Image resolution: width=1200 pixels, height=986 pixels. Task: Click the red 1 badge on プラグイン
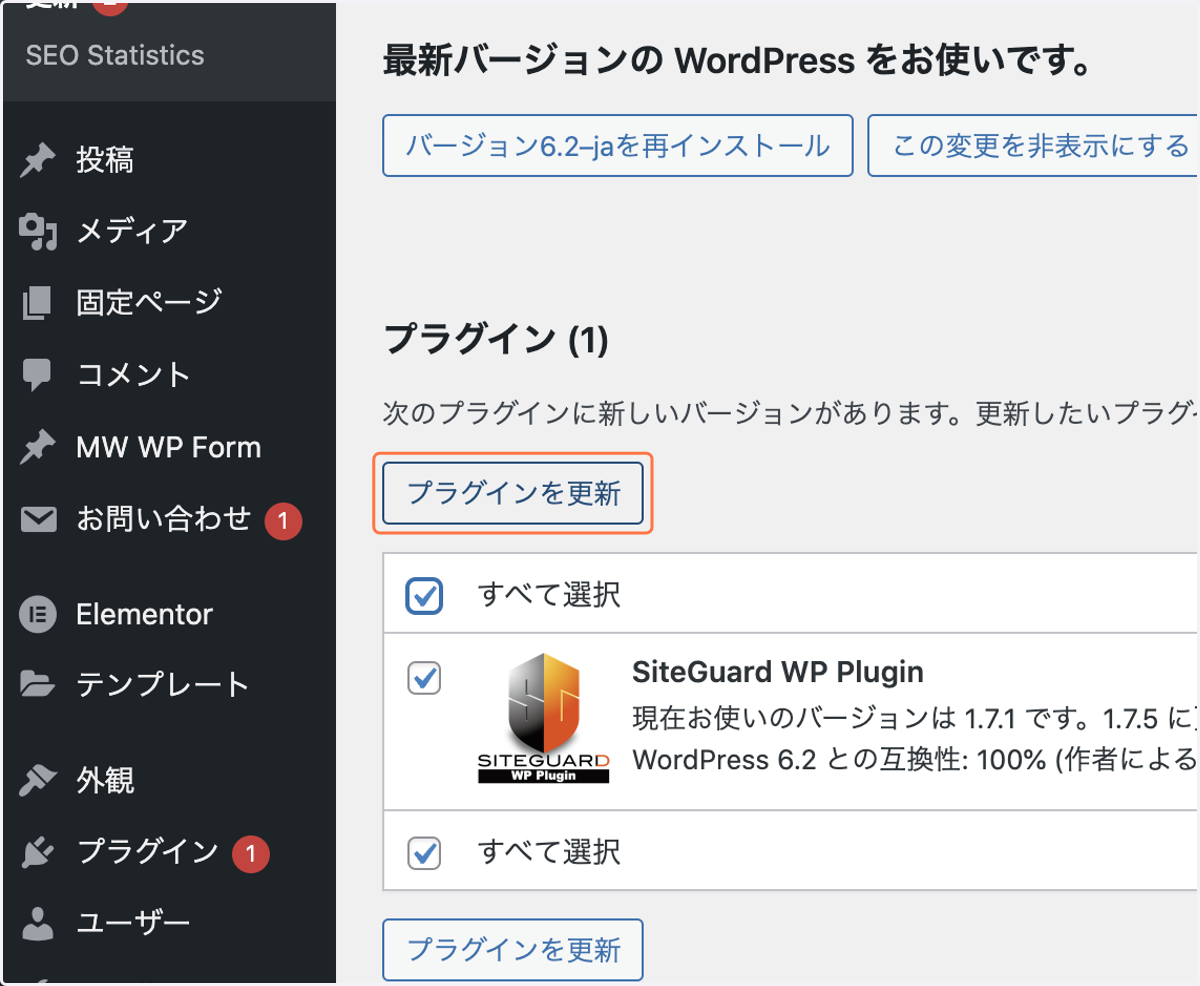point(251,853)
